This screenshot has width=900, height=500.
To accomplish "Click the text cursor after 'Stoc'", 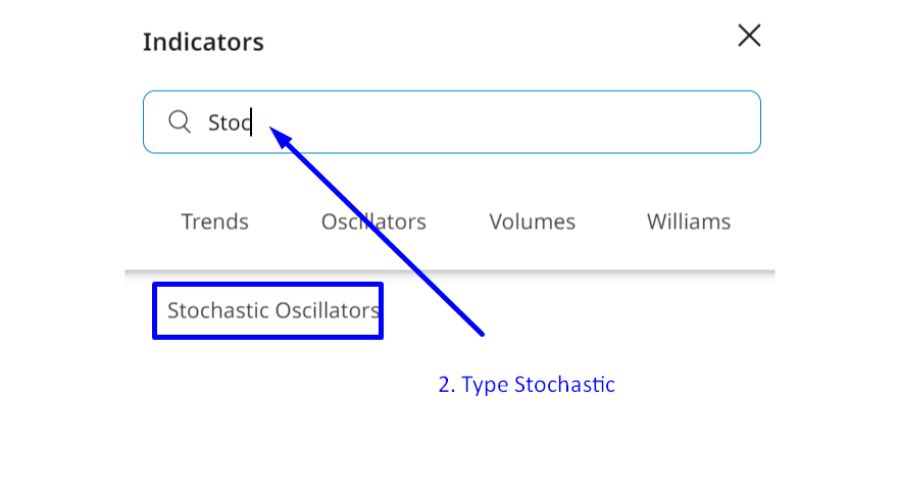I will point(252,122).
